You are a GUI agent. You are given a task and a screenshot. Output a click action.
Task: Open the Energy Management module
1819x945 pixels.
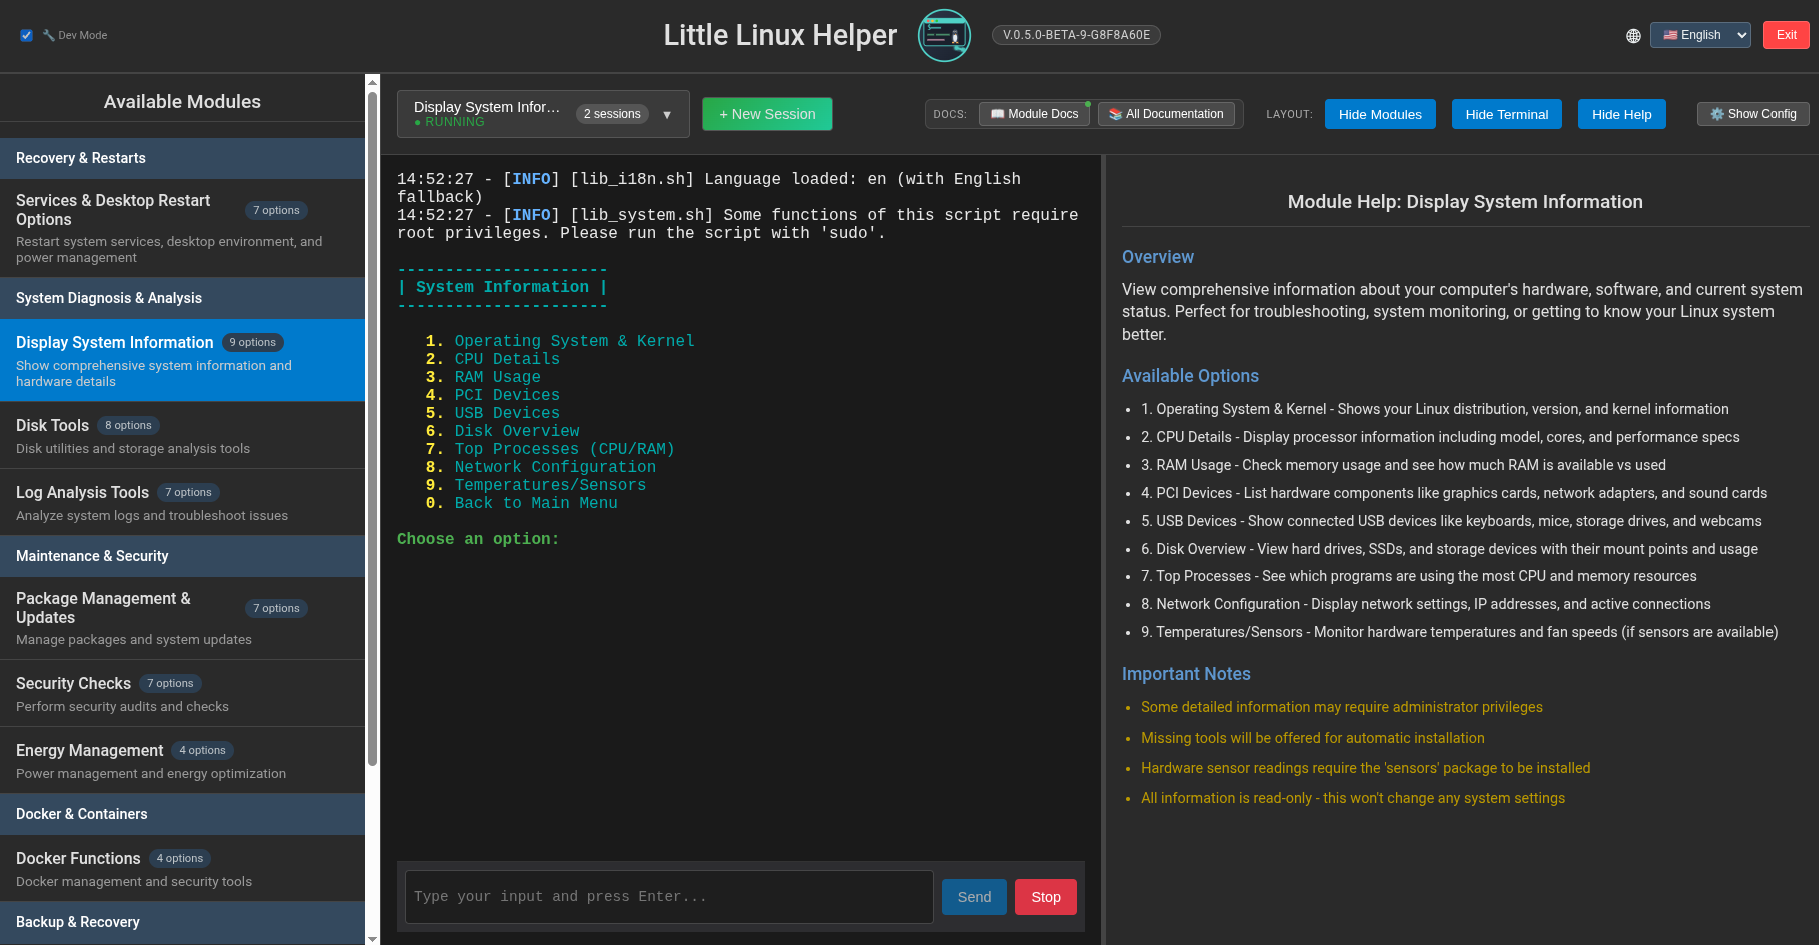[x=182, y=760]
